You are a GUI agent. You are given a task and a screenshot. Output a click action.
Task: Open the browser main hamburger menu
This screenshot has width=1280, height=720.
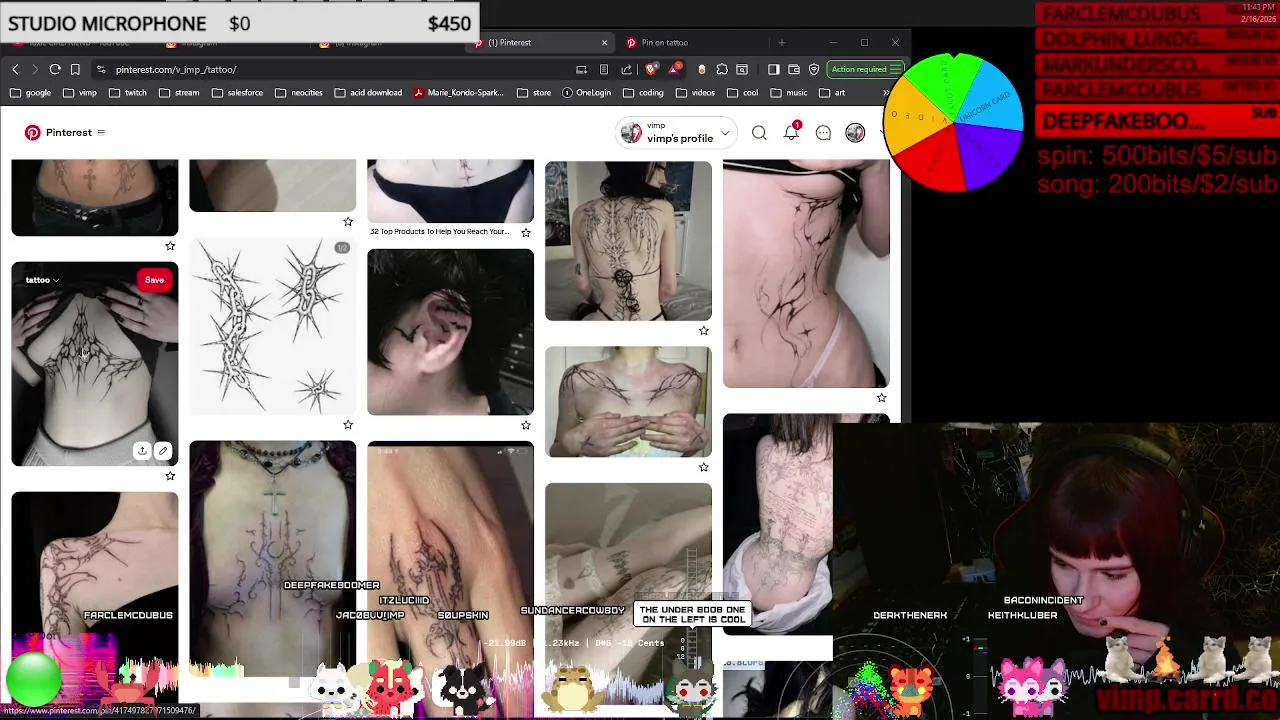pyautogui.click(x=896, y=69)
